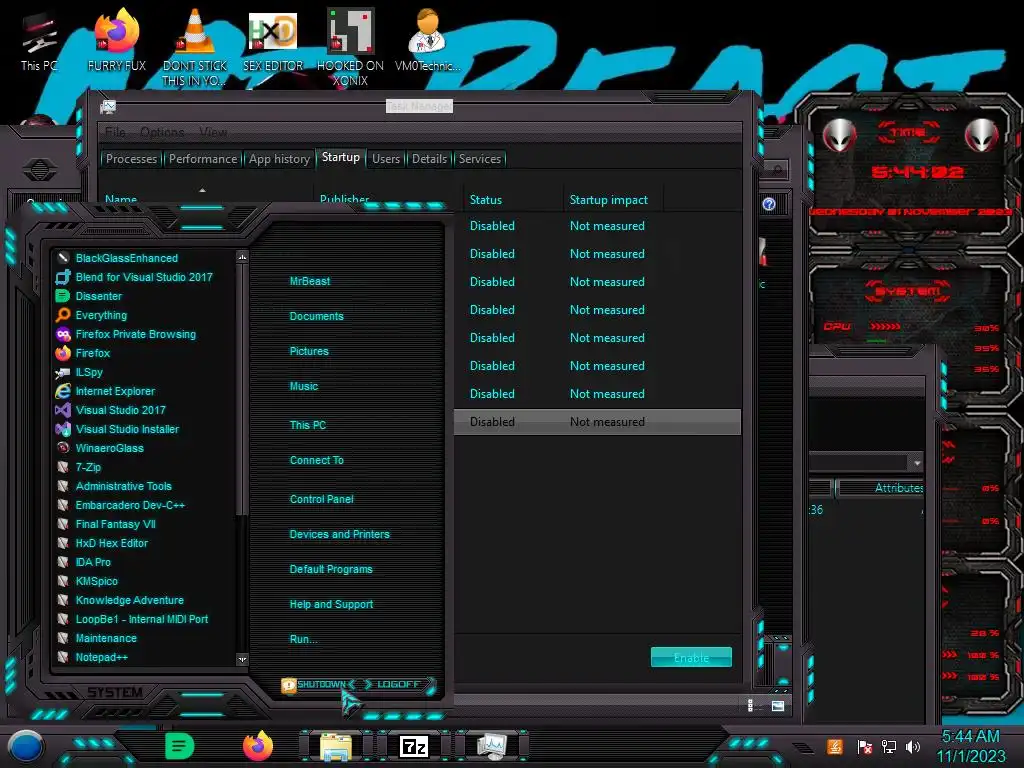Open dropdown arrow in background window

(917, 462)
